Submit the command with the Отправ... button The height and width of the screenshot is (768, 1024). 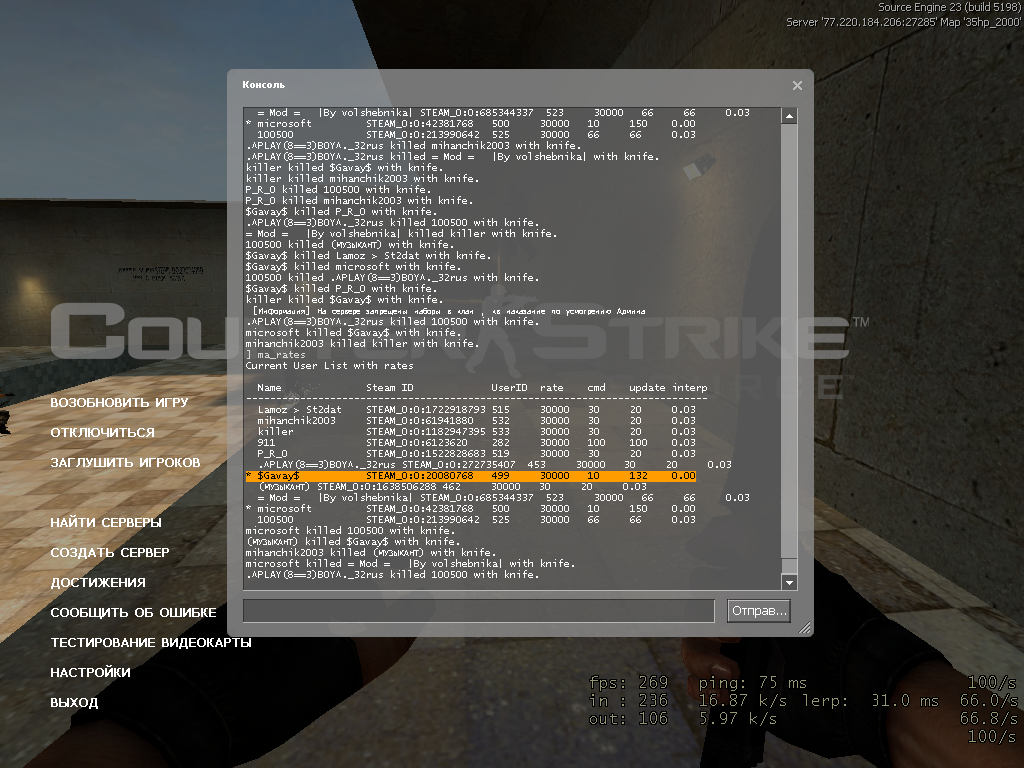tap(759, 611)
